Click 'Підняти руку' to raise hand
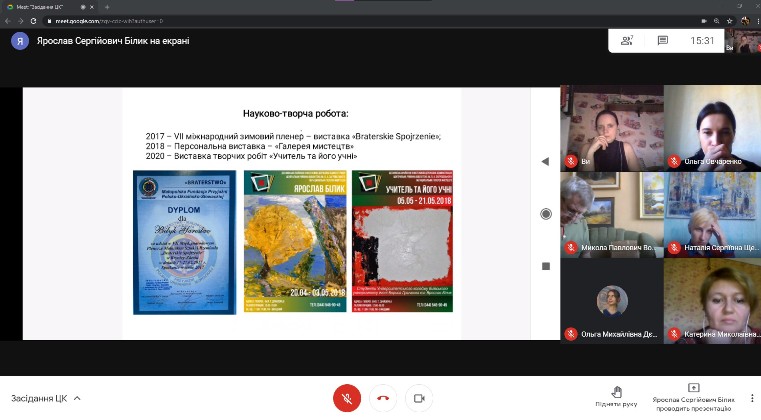Image resolution: width=761 pixels, height=420 pixels. 616,397
